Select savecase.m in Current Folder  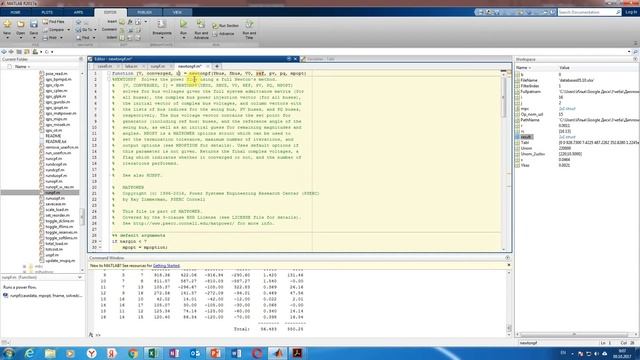coord(55,204)
